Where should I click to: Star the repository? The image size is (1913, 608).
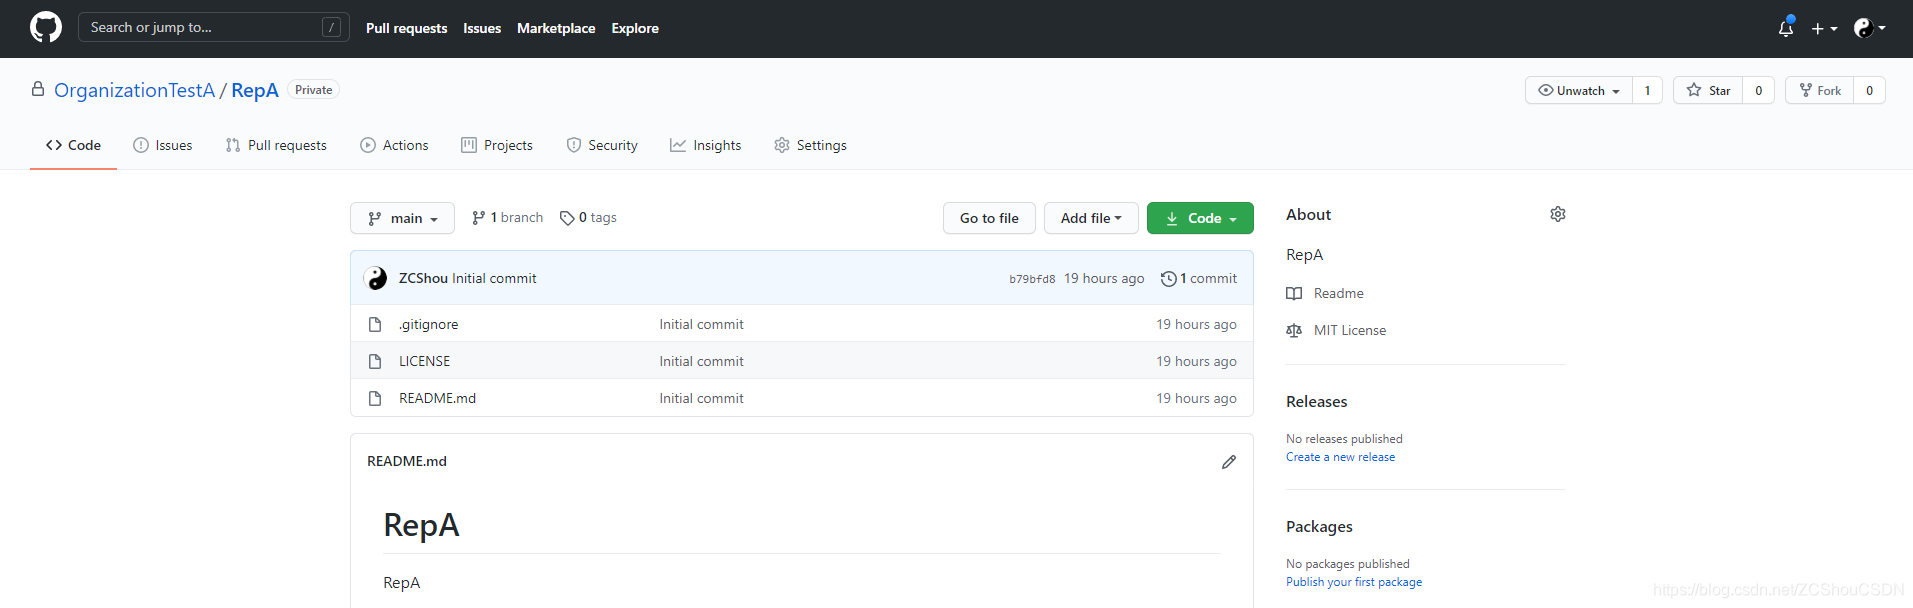click(1708, 90)
